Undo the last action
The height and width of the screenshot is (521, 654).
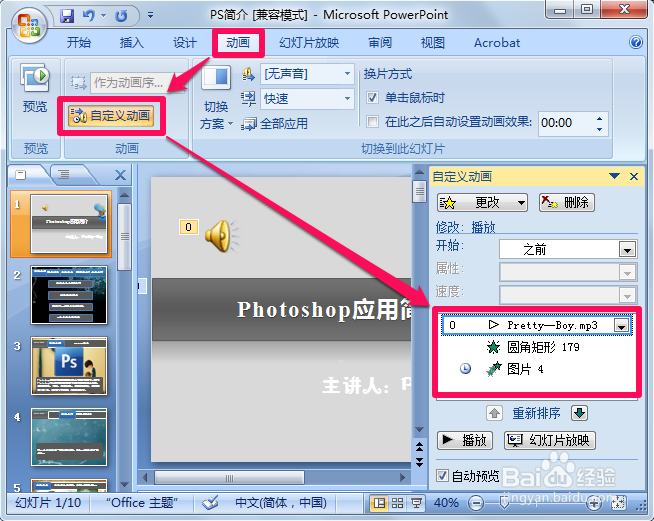88,16
